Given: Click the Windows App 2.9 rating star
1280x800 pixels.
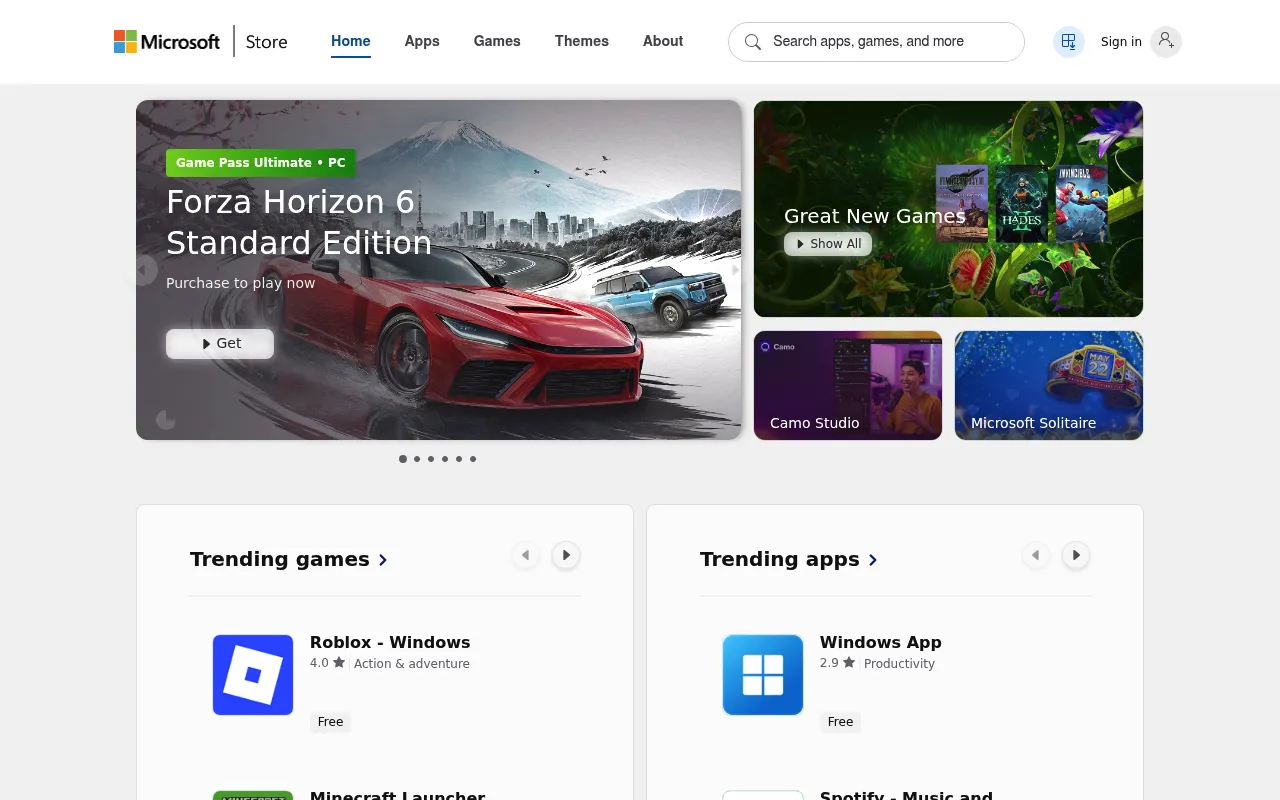Looking at the screenshot, I should 849,662.
